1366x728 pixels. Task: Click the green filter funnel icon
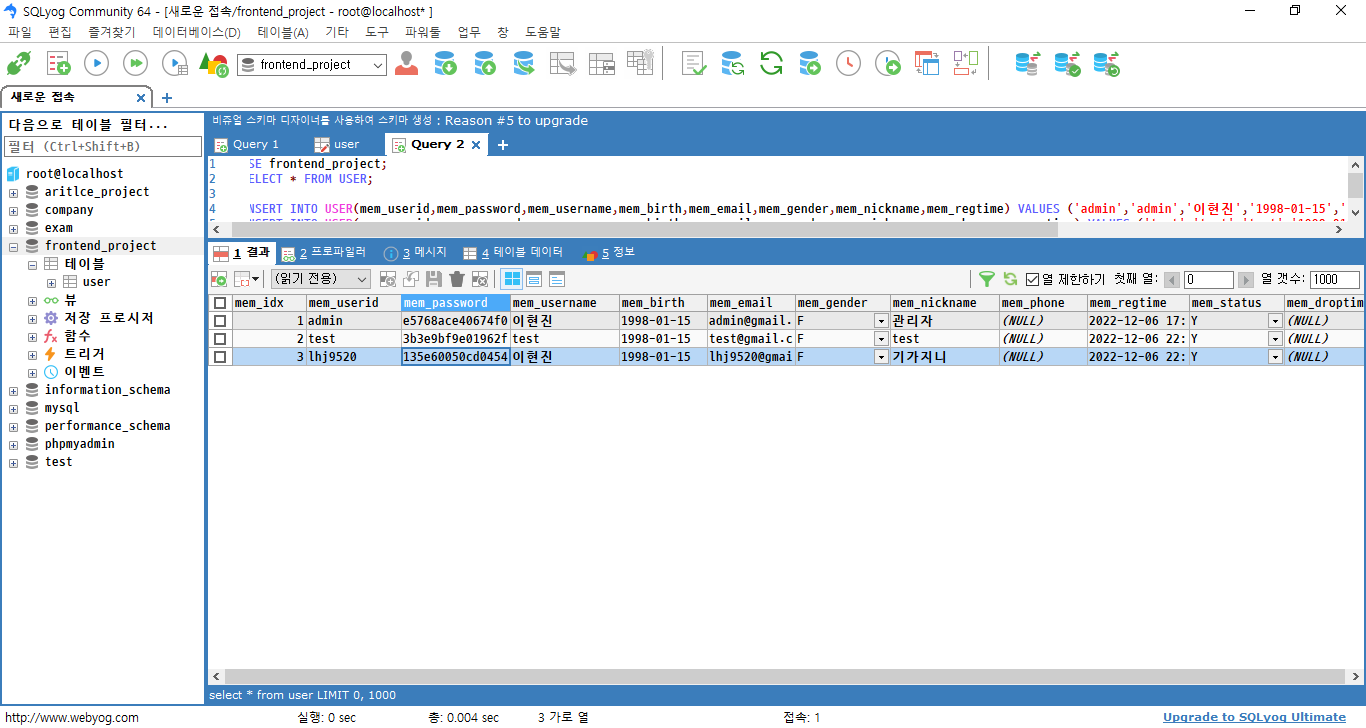point(987,279)
